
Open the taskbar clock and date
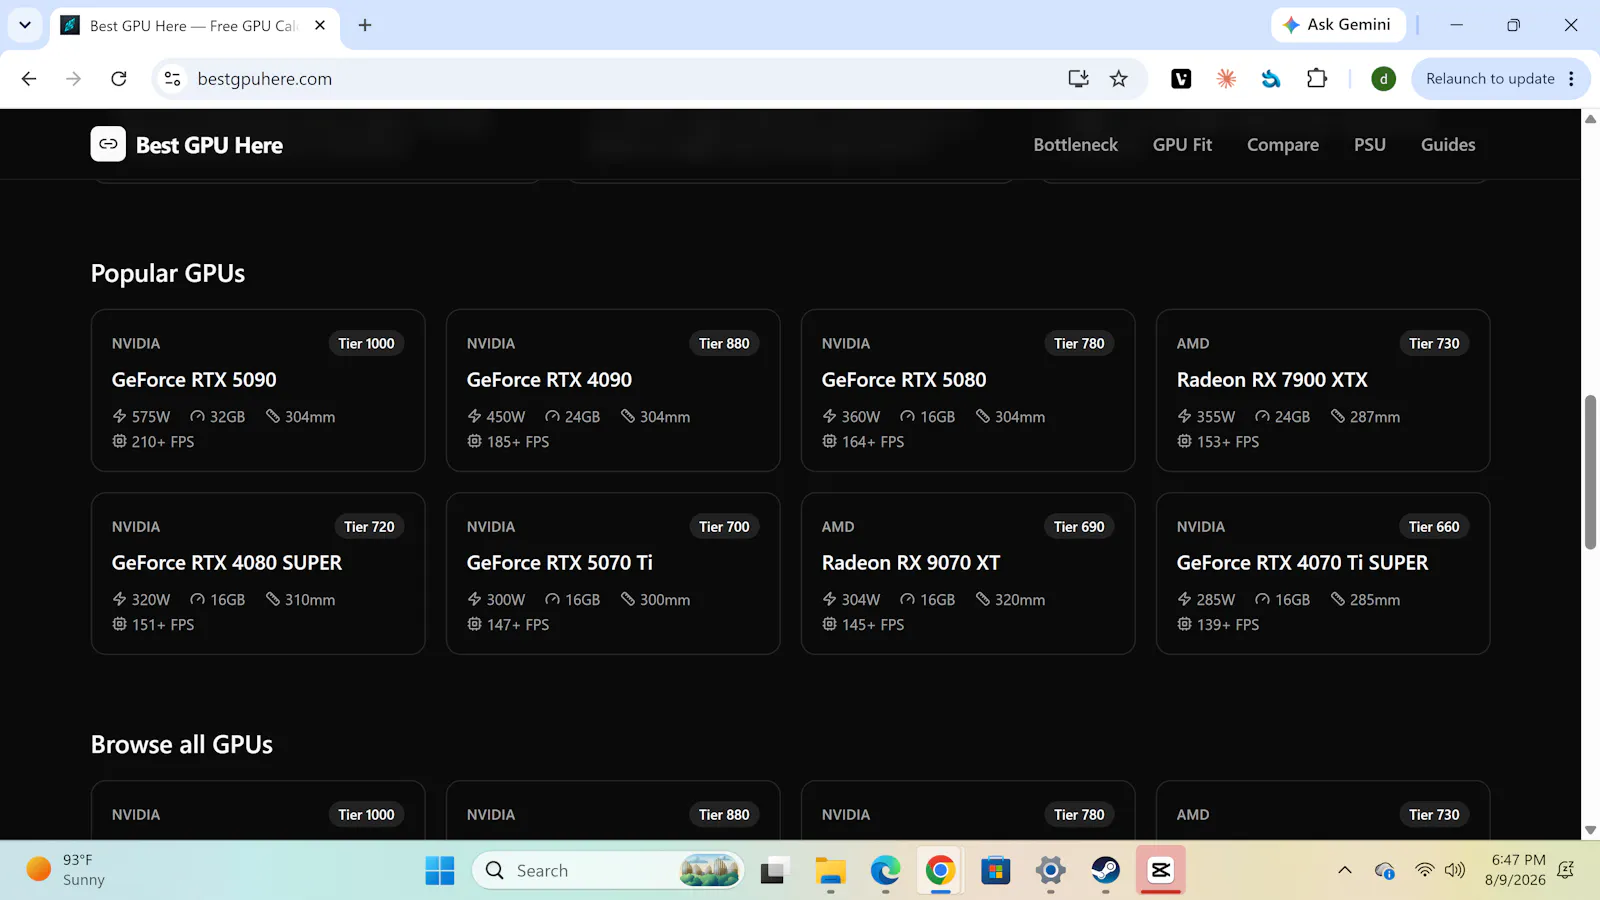point(1518,870)
